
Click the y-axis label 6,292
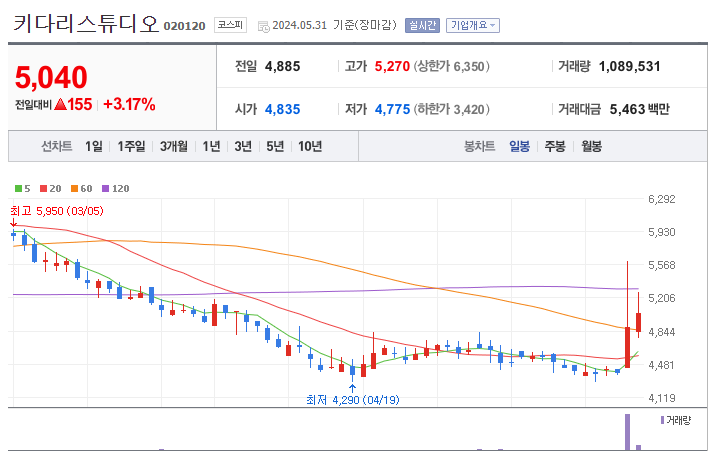coord(662,199)
